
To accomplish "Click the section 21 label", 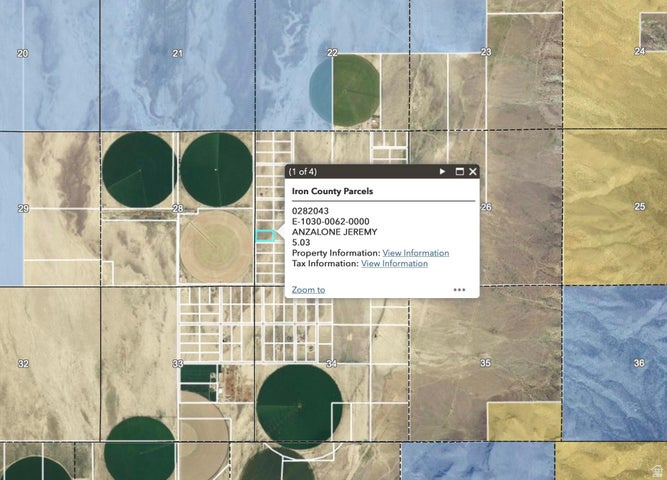I will [177, 53].
